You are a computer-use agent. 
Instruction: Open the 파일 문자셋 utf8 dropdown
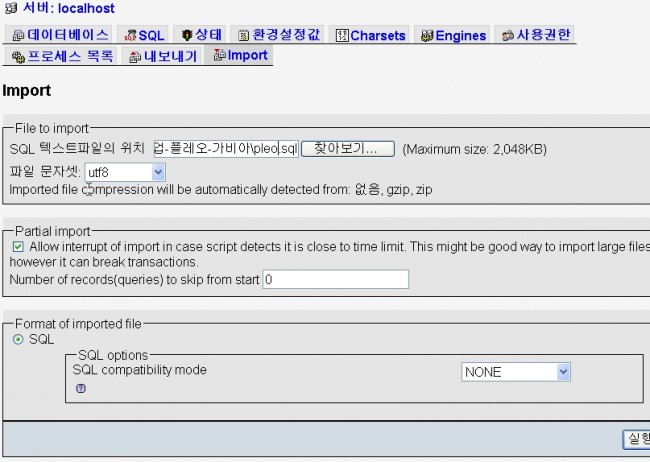tap(125, 172)
